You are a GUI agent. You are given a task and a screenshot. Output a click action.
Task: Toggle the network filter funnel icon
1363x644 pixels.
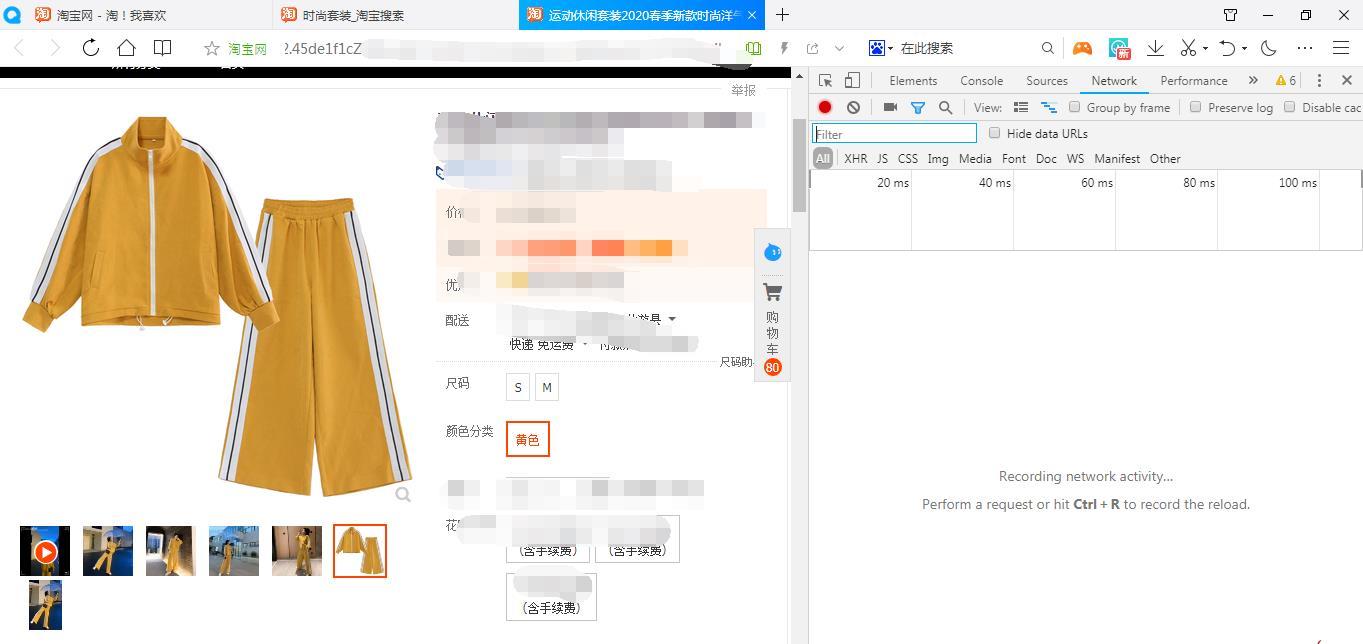pos(917,107)
